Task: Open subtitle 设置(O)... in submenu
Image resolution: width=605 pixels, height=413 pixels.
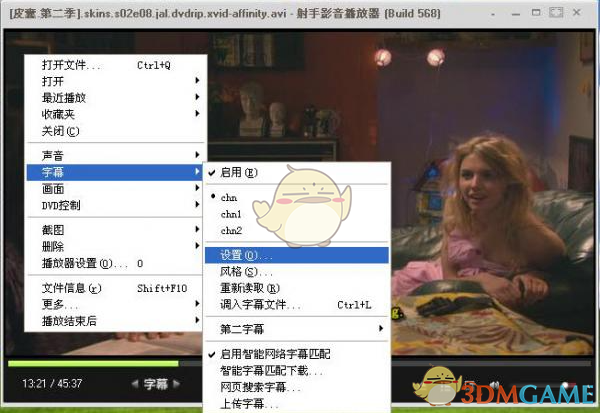Action: 297,255
